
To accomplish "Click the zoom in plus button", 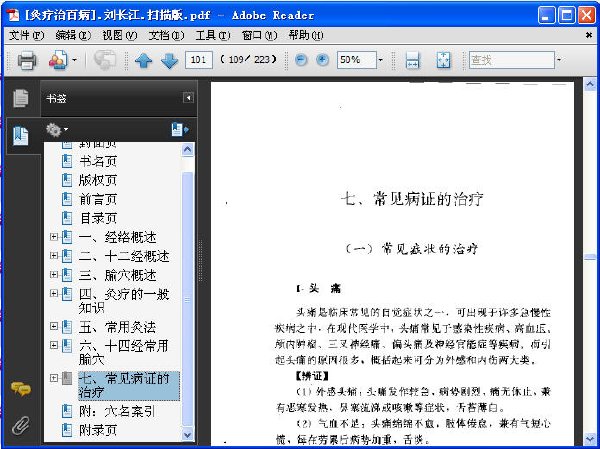I will [322, 61].
